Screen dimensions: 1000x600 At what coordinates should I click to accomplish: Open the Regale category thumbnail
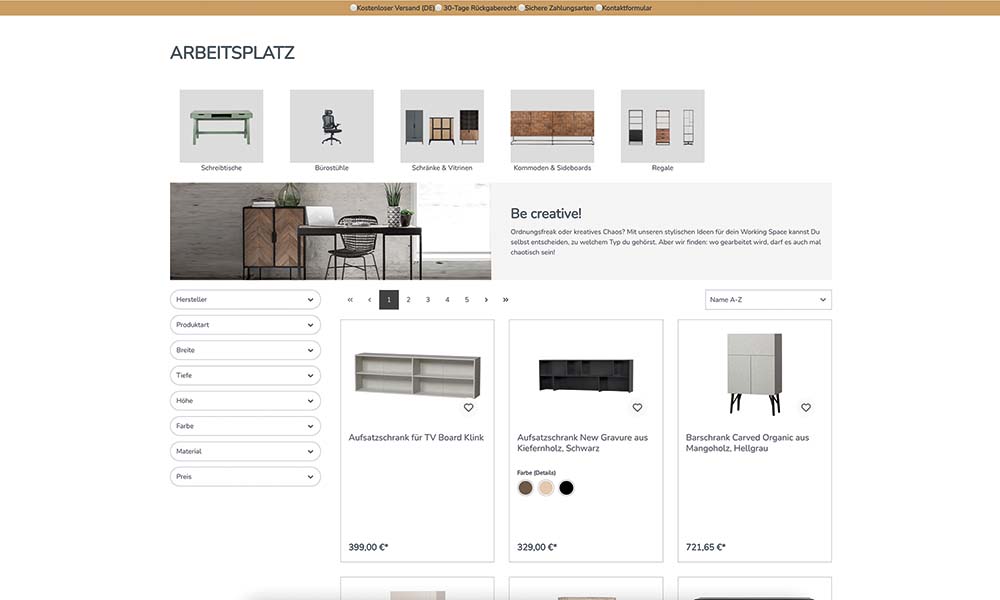point(663,126)
